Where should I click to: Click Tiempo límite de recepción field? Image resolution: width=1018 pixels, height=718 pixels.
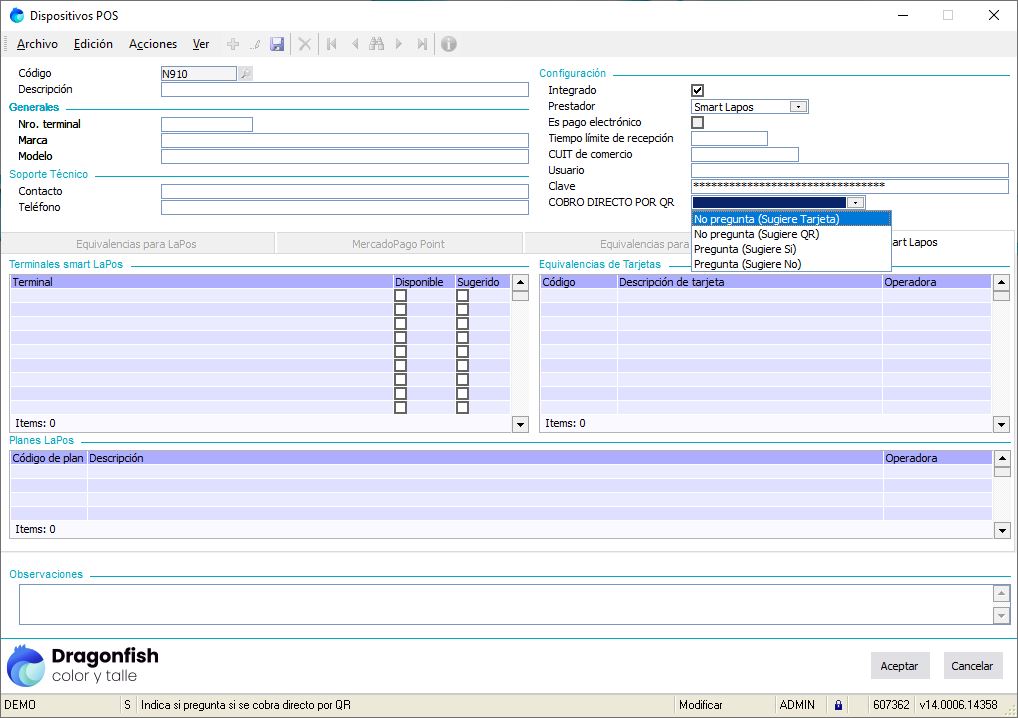(x=729, y=138)
